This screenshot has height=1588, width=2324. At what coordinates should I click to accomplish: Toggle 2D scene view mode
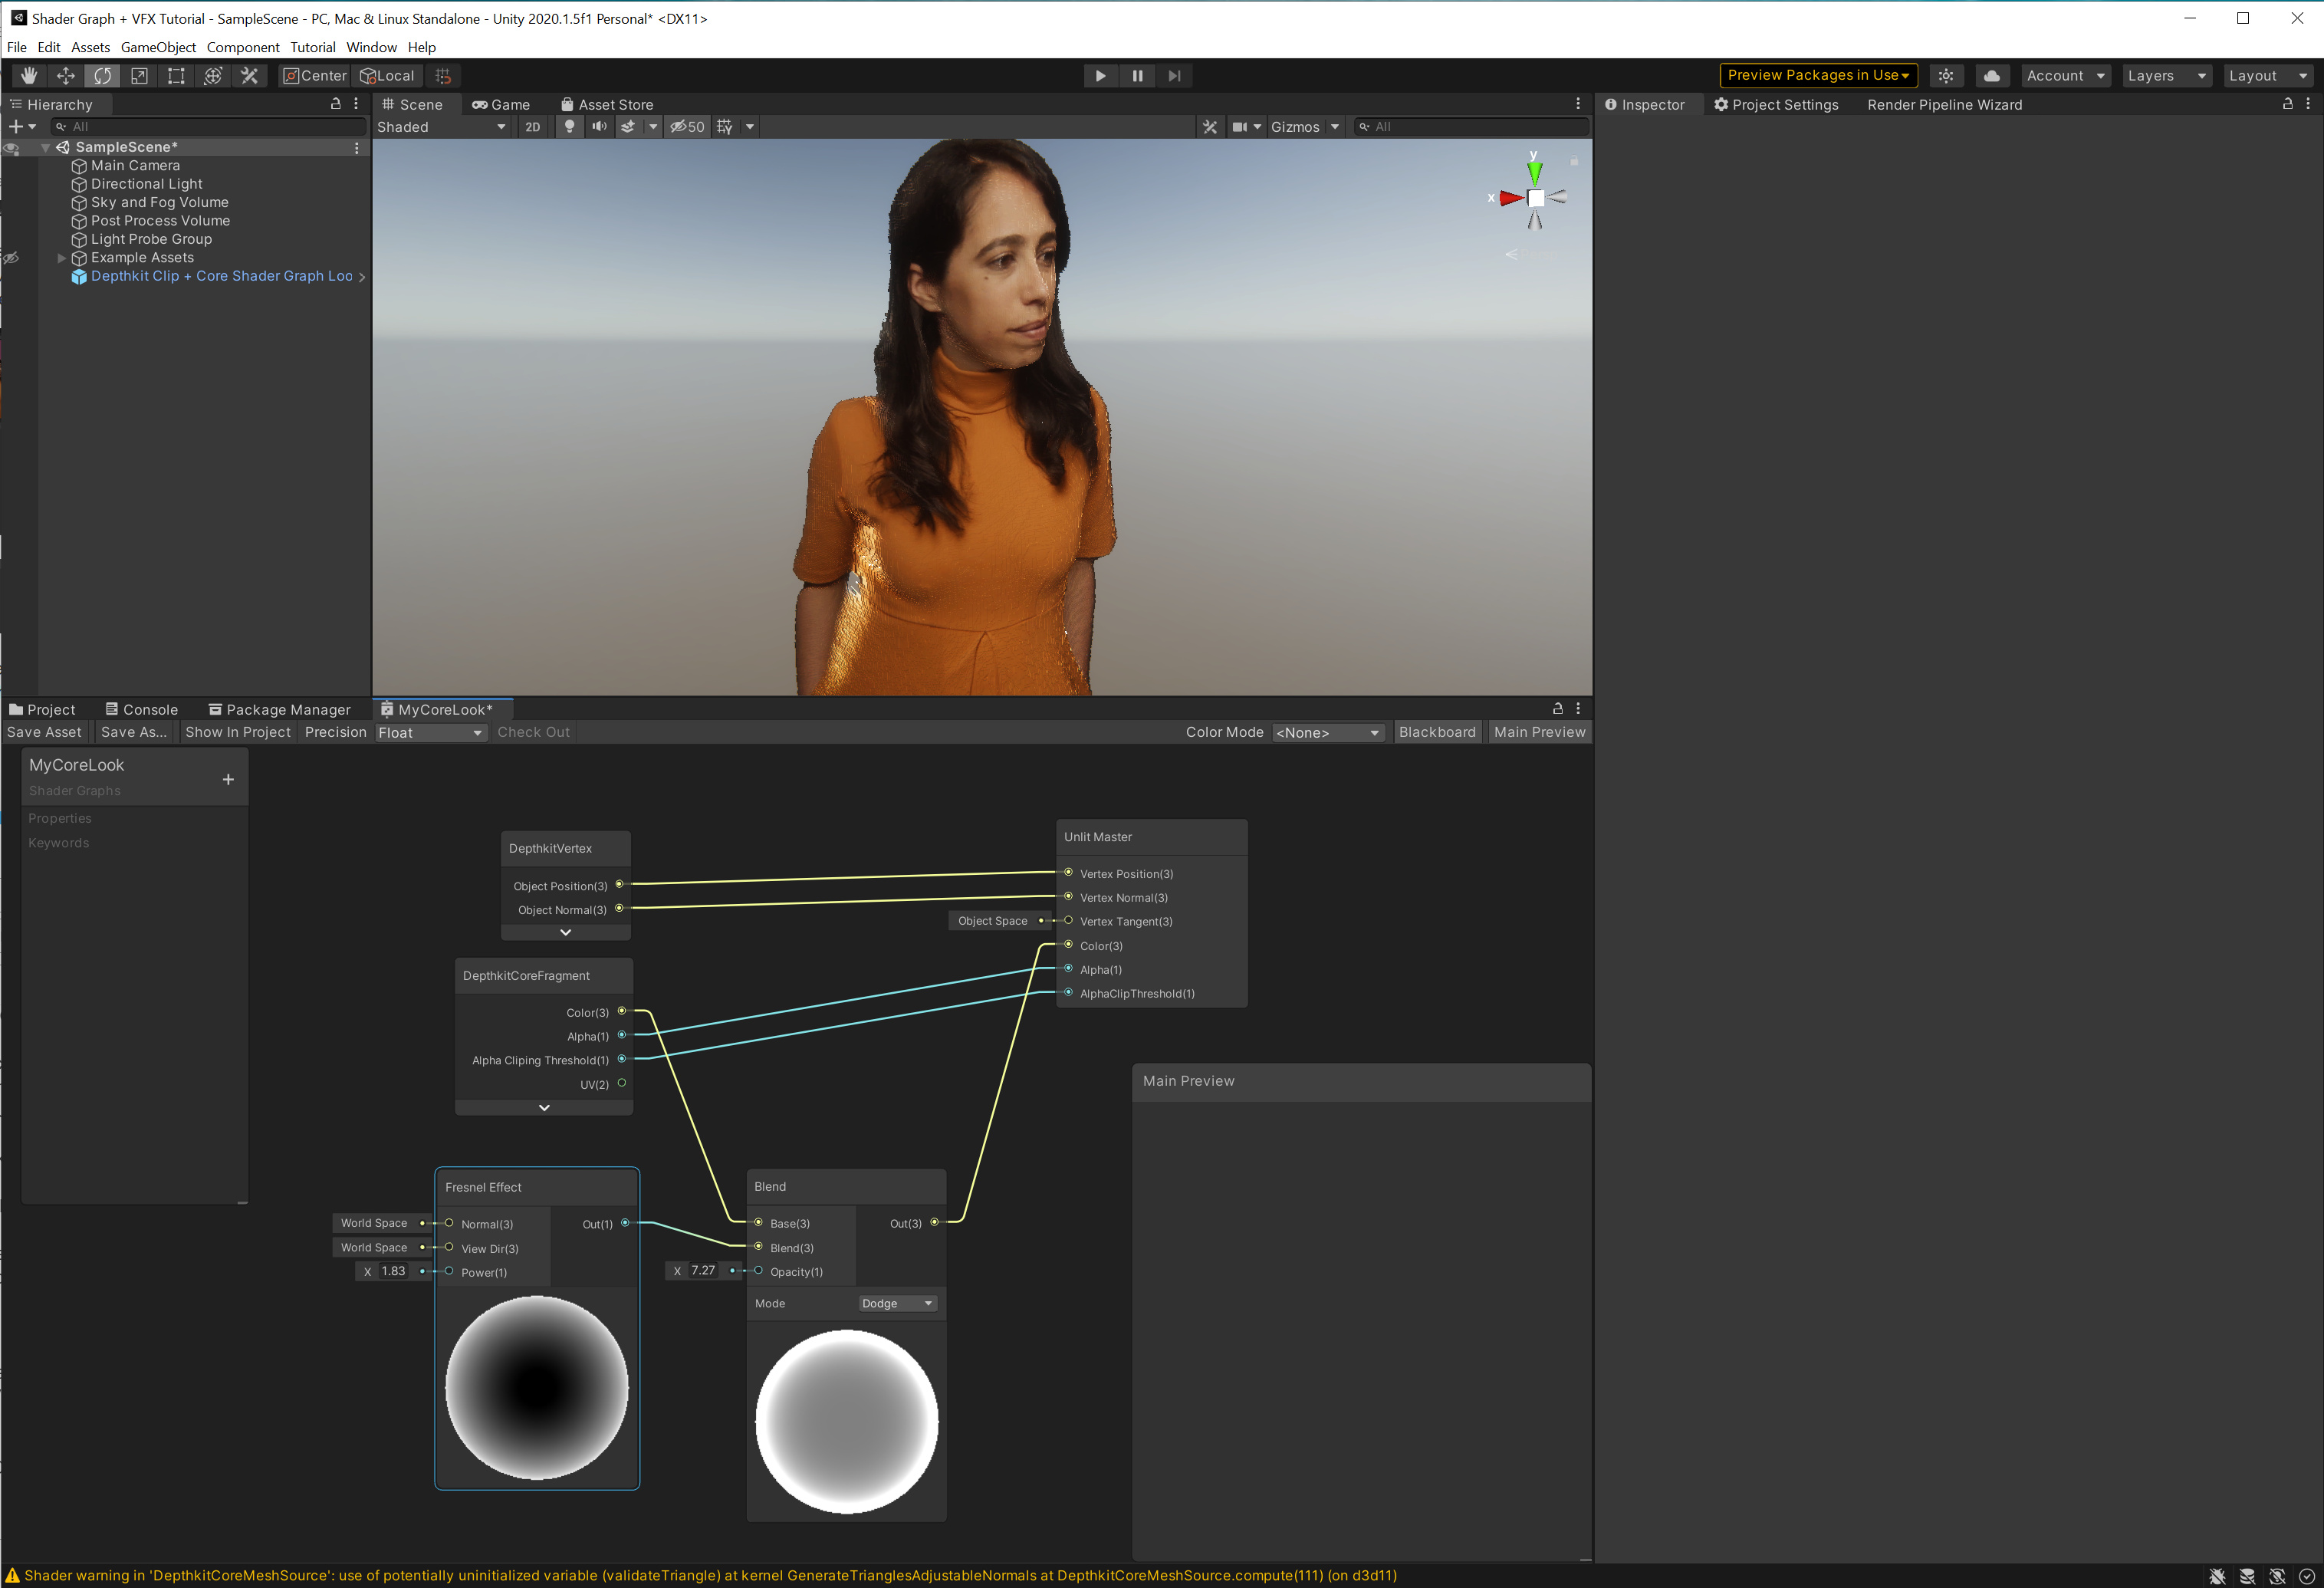click(532, 127)
